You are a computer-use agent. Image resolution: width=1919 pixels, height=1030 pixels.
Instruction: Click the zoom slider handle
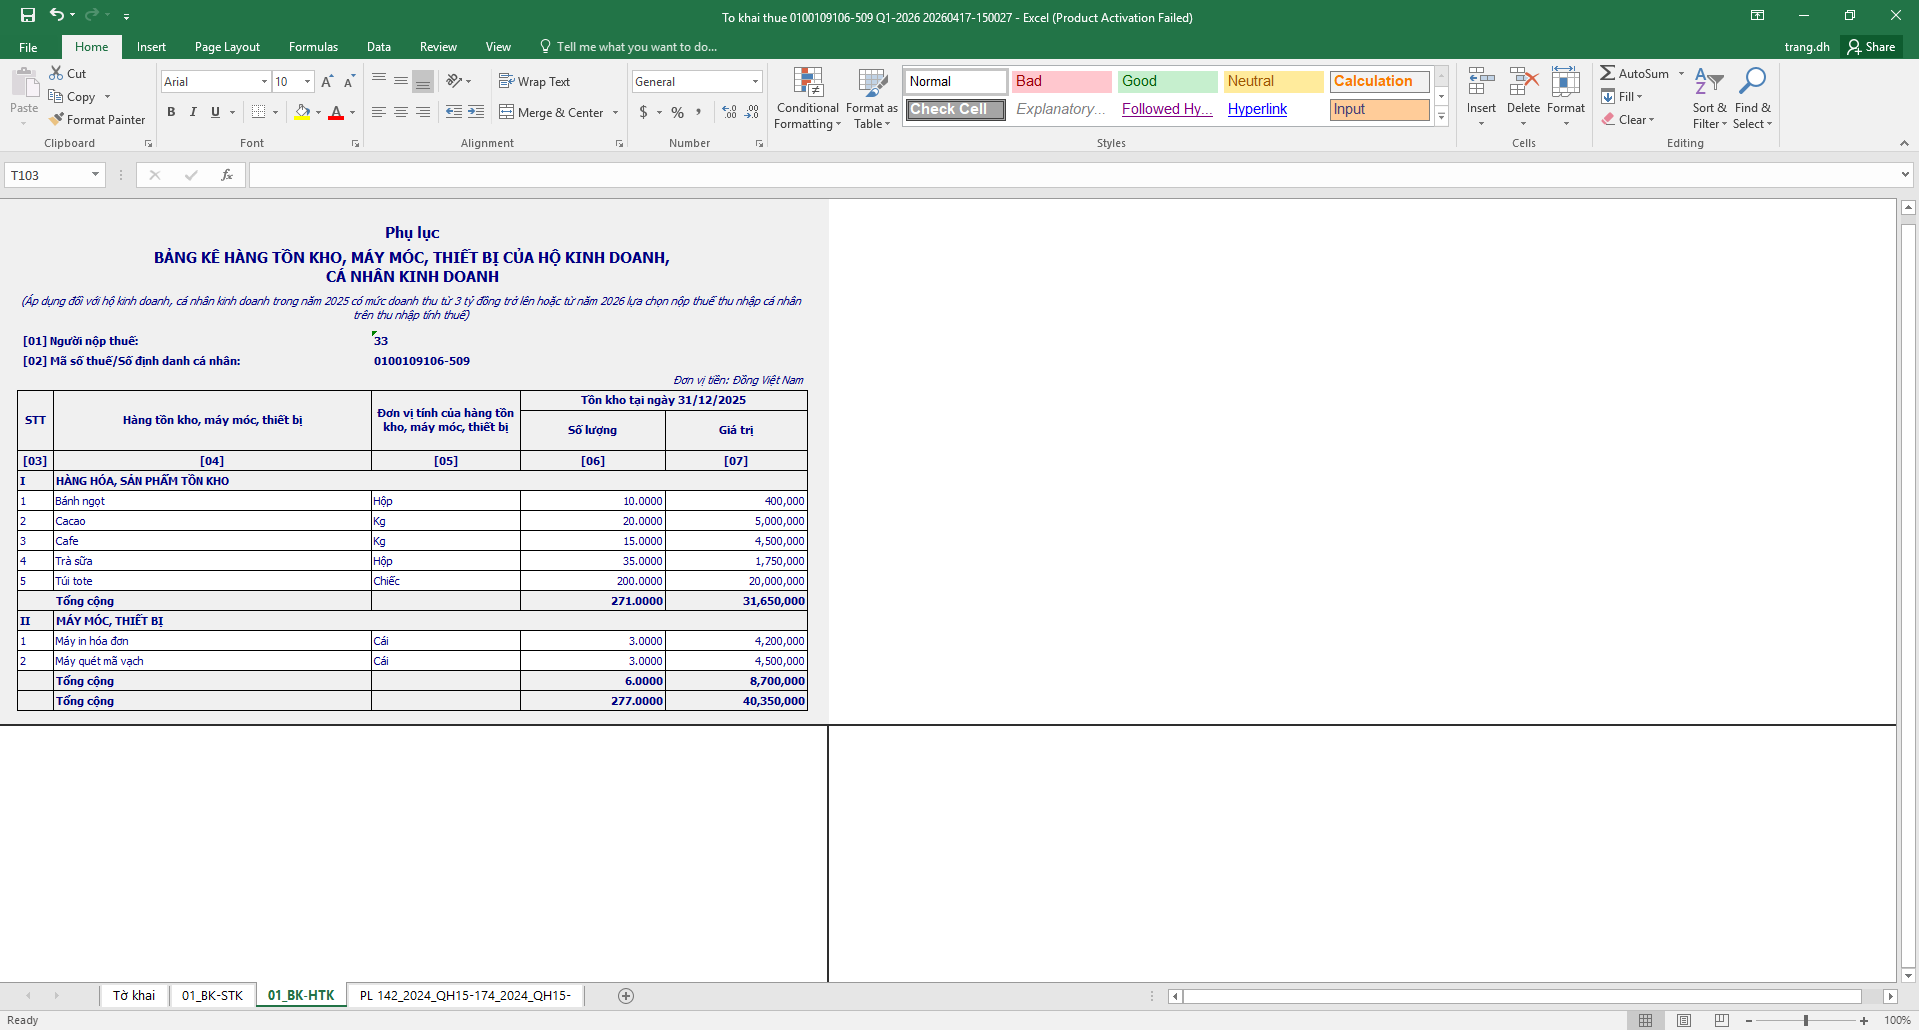click(x=1805, y=1020)
